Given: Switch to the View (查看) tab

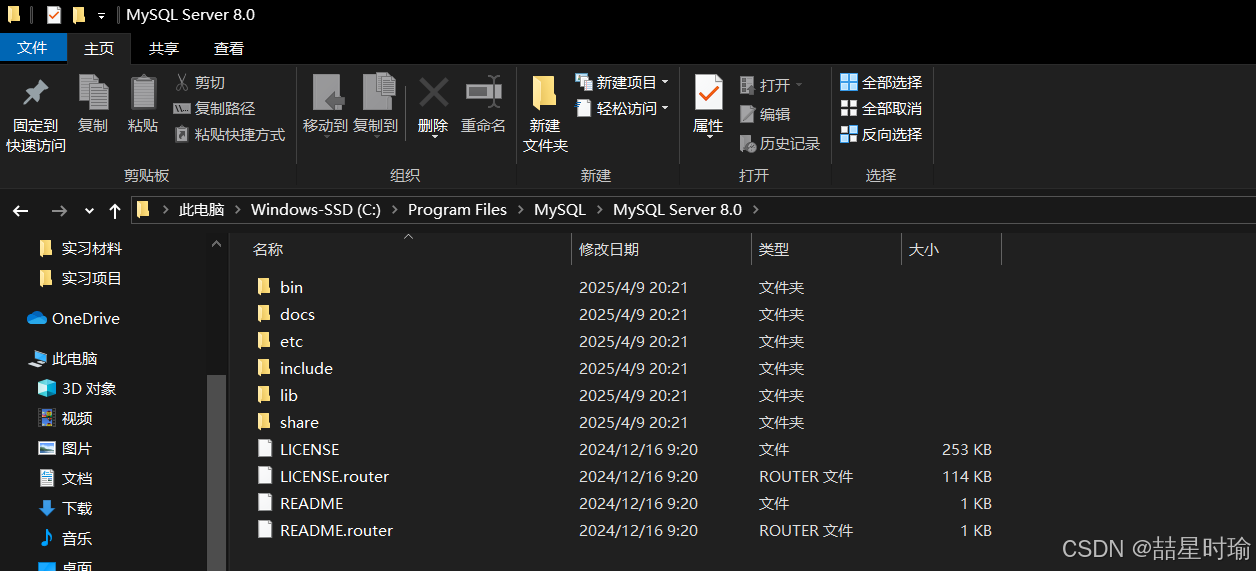Looking at the screenshot, I should coord(229,48).
